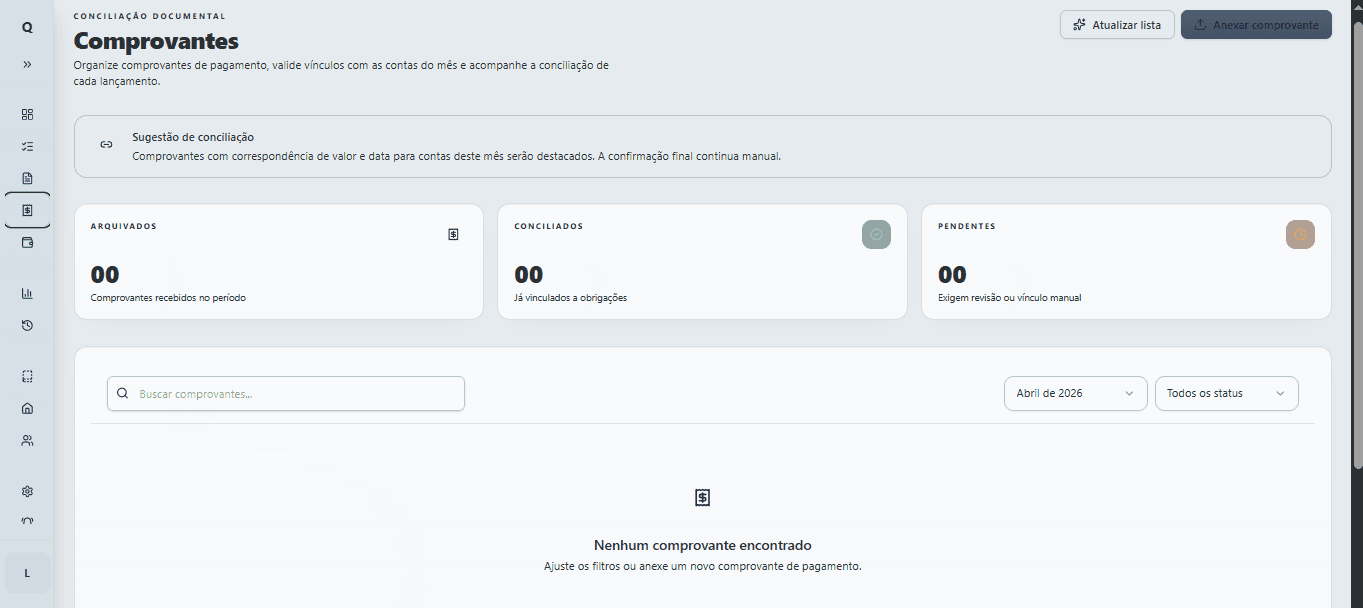Open the users people icon in sidebar
This screenshot has height=608, width=1363.
point(27,440)
